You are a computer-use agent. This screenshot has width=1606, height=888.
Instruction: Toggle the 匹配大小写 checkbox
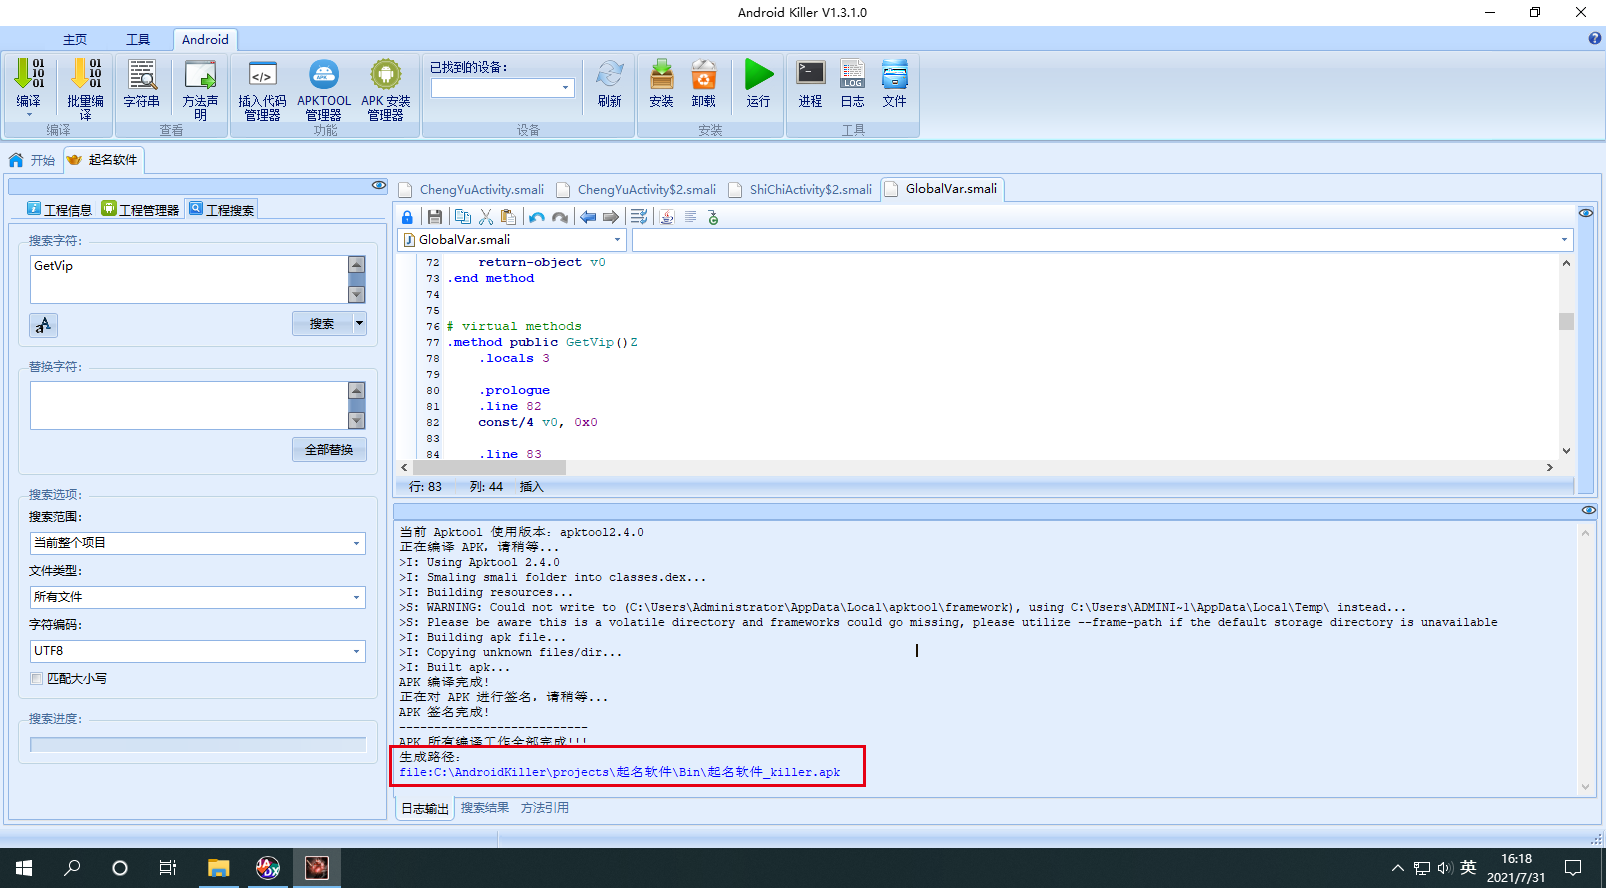click(x=37, y=678)
